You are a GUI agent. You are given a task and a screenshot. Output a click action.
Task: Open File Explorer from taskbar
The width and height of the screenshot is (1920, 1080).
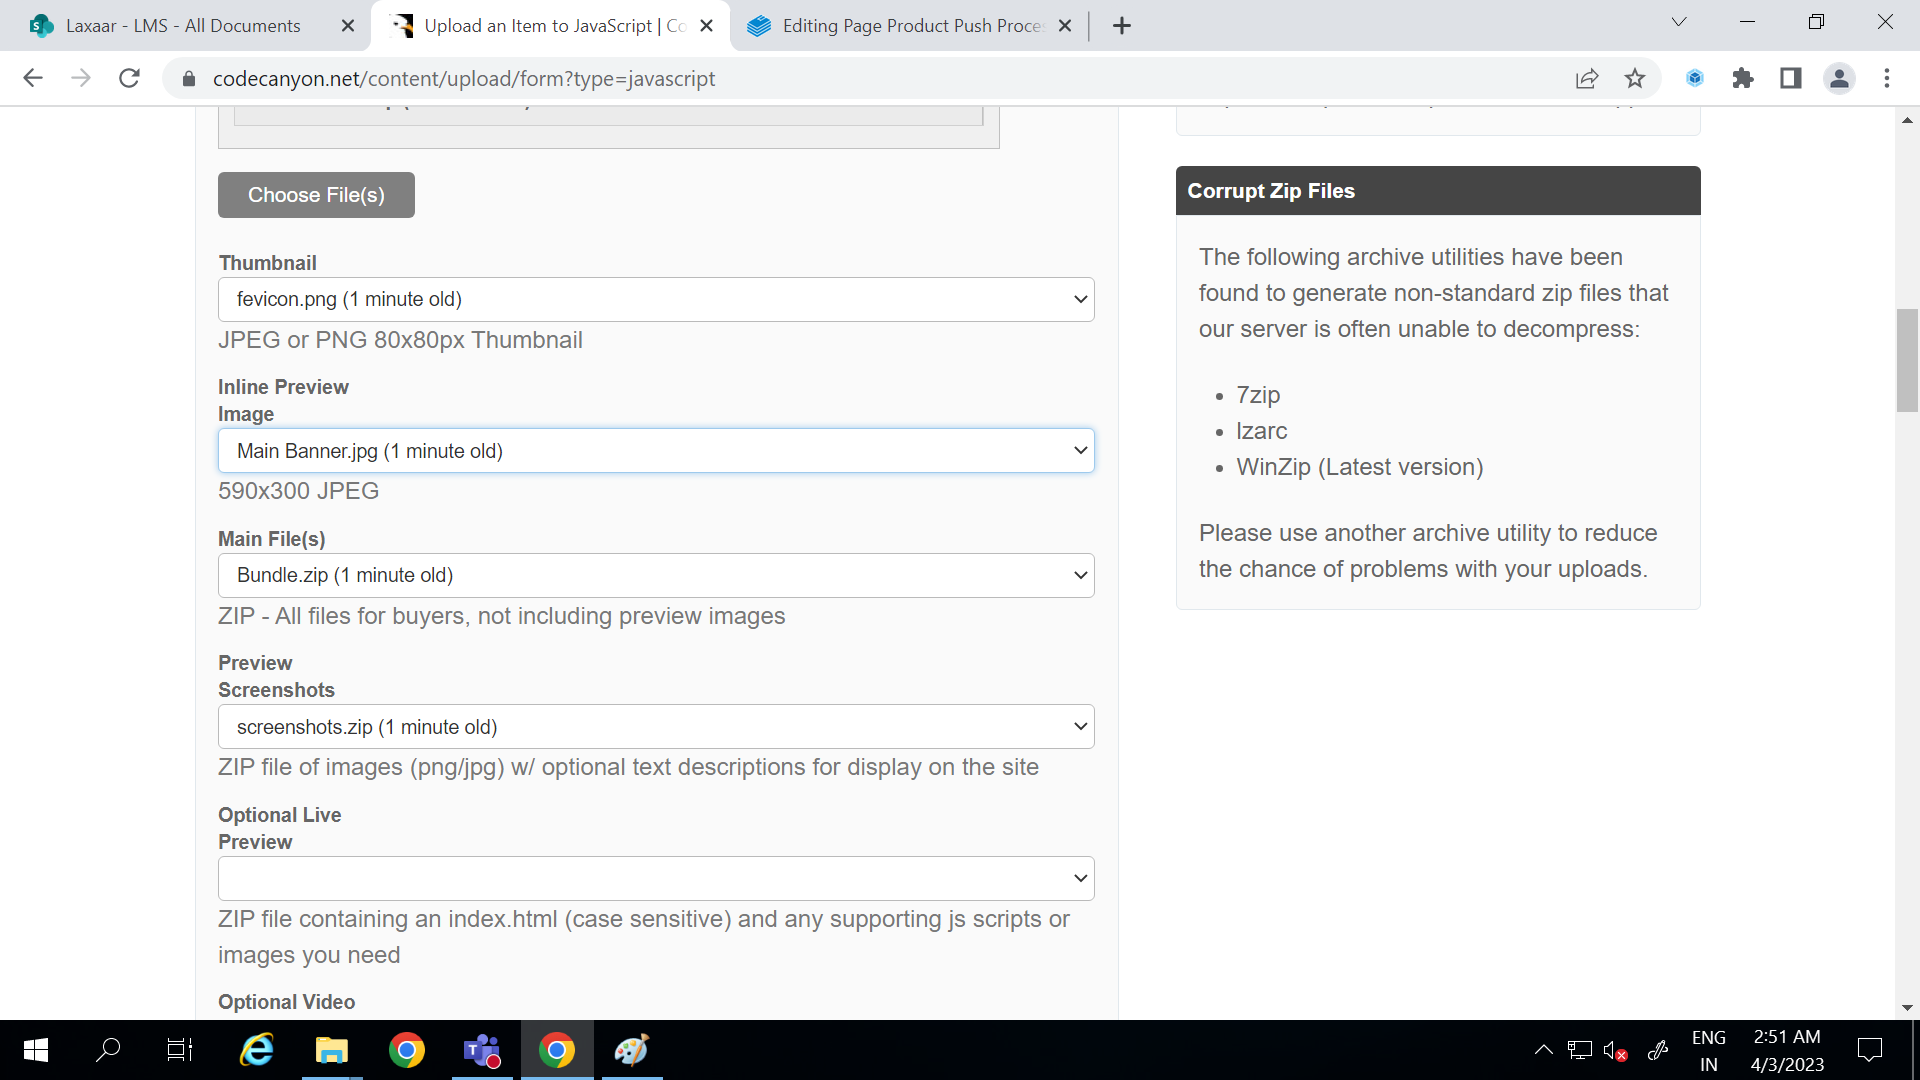coord(331,1050)
